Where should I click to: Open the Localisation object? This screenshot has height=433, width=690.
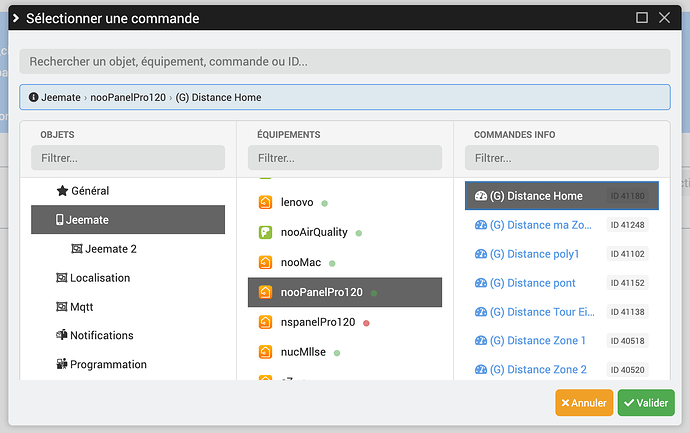tap(128, 278)
